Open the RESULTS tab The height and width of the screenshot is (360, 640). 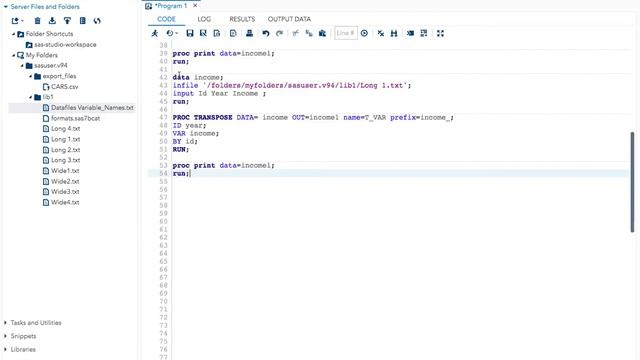point(242,19)
